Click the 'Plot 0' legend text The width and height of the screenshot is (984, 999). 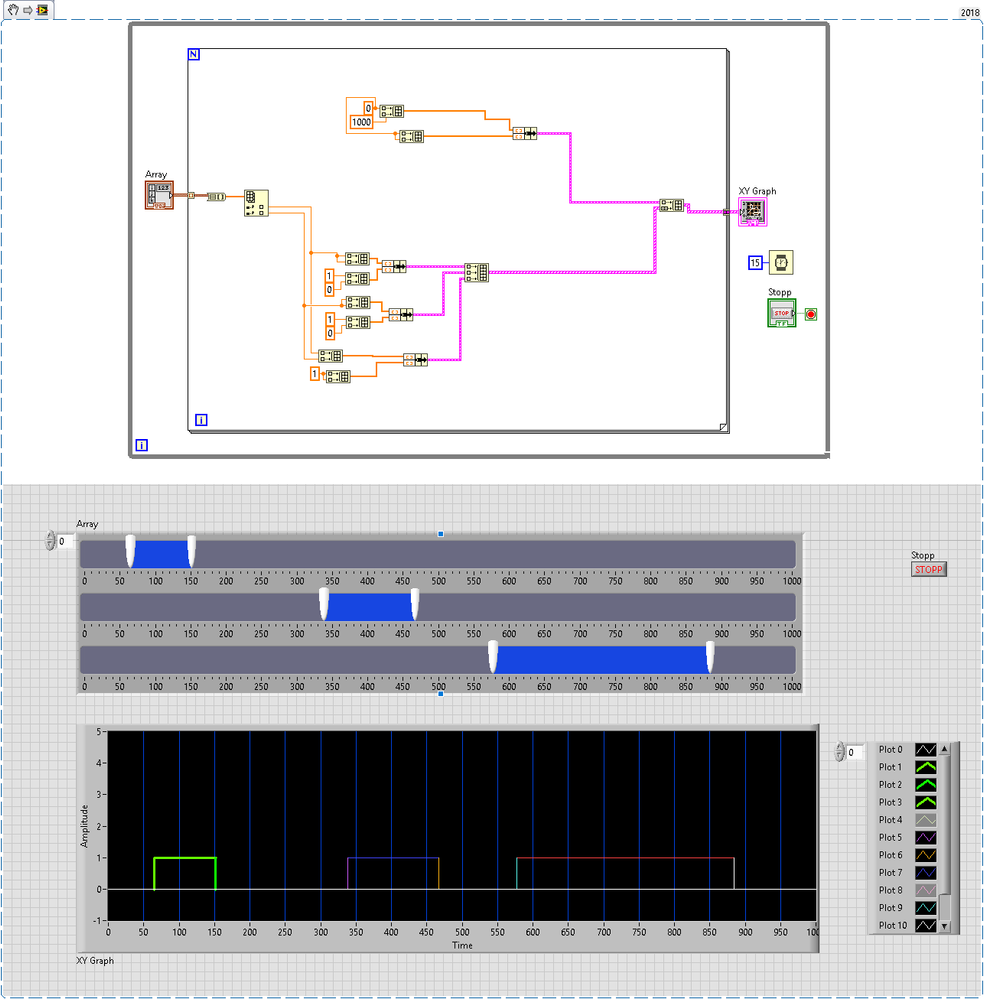[x=890, y=749]
